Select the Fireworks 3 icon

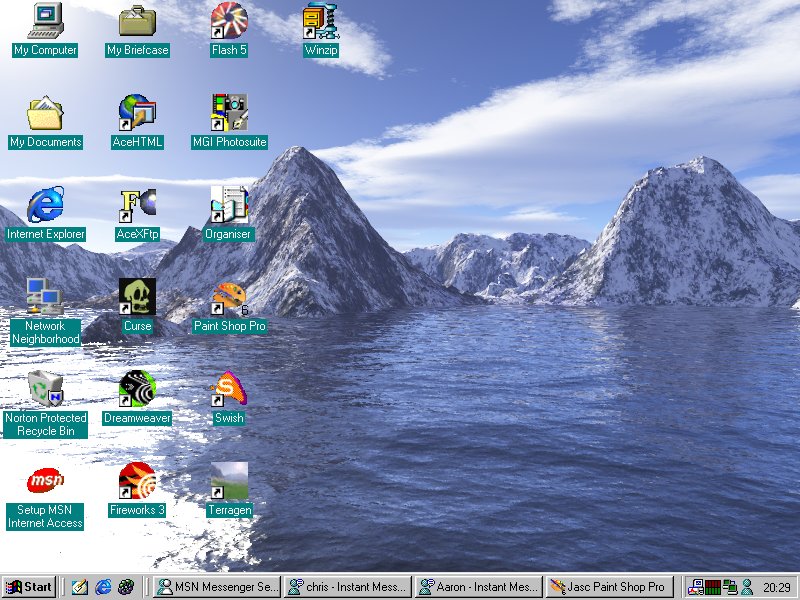point(137,481)
